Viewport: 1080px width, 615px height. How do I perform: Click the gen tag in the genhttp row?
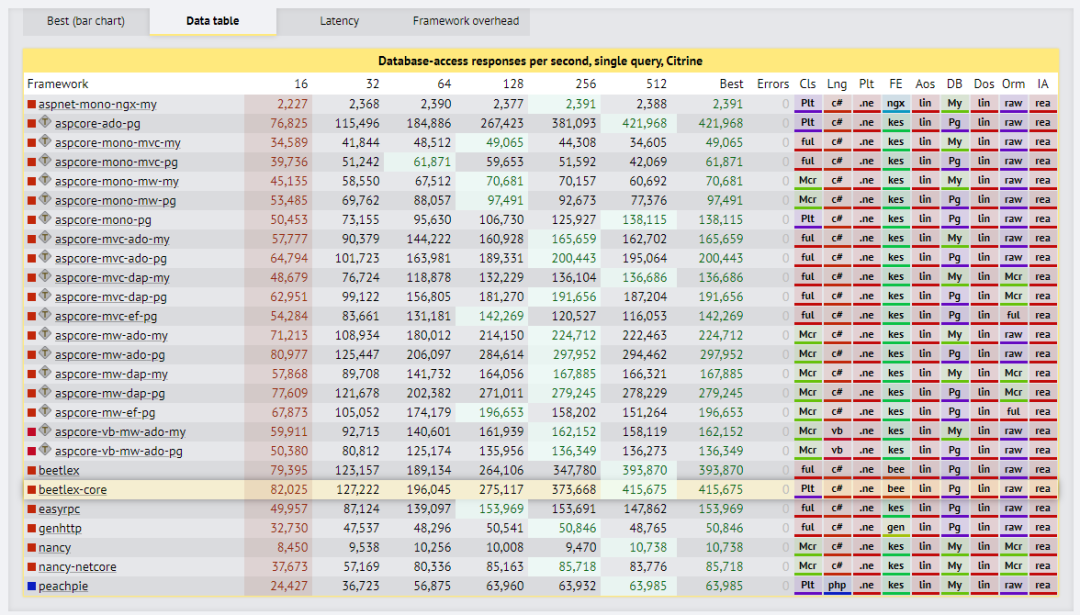coord(895,528)
